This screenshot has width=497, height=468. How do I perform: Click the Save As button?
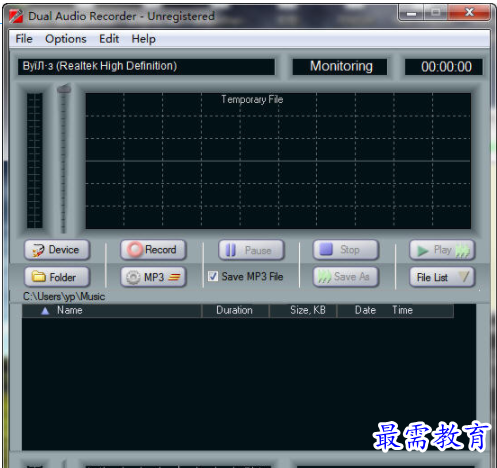[346, 277]
